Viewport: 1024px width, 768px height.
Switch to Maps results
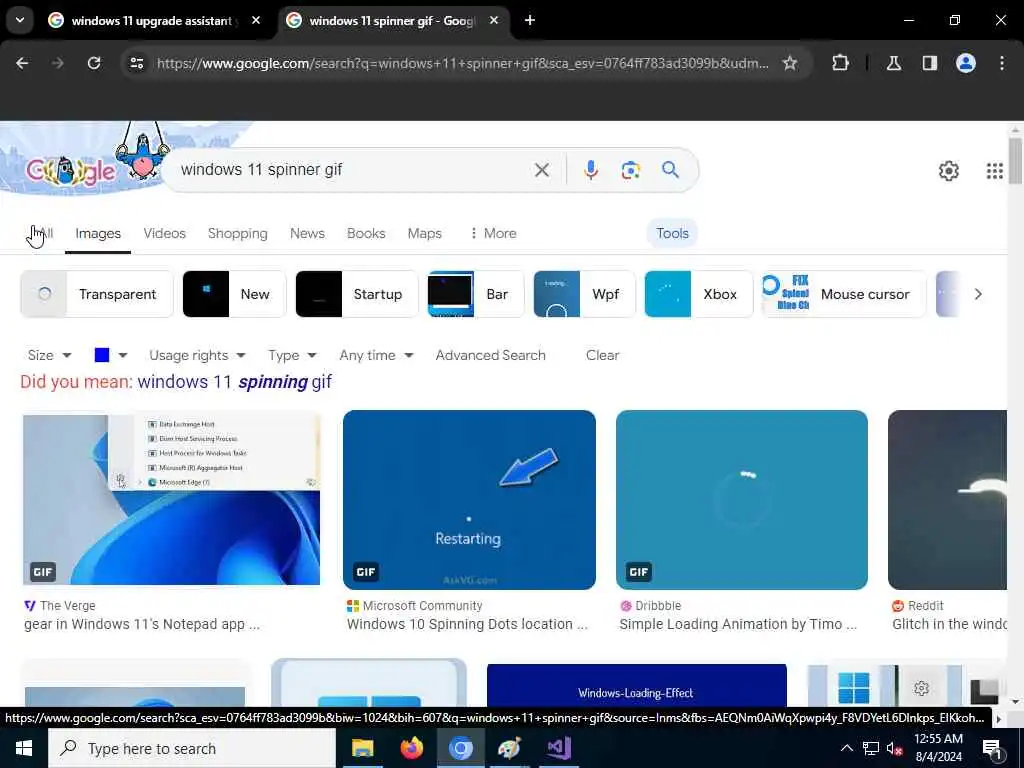424,233
